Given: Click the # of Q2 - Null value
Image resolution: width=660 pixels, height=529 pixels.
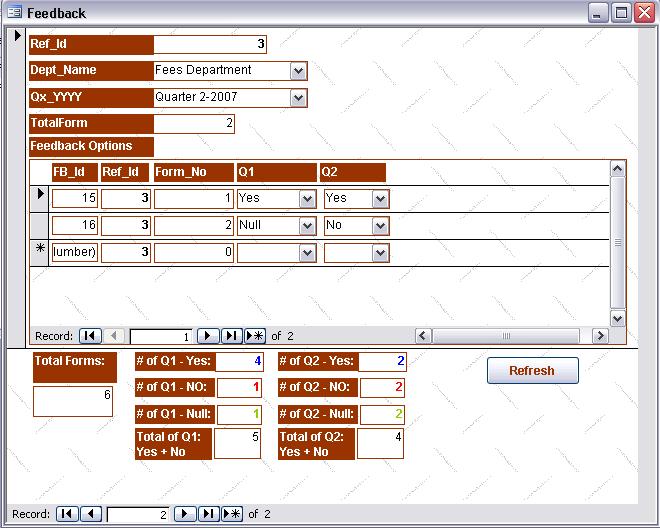Looking at the screenshot, I should pyautogui.click(x=382, y=415).
